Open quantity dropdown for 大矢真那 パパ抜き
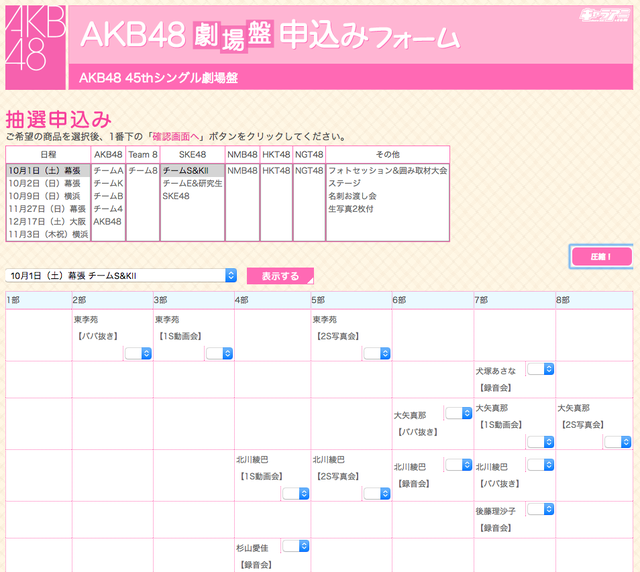 [x=459, y=413]
